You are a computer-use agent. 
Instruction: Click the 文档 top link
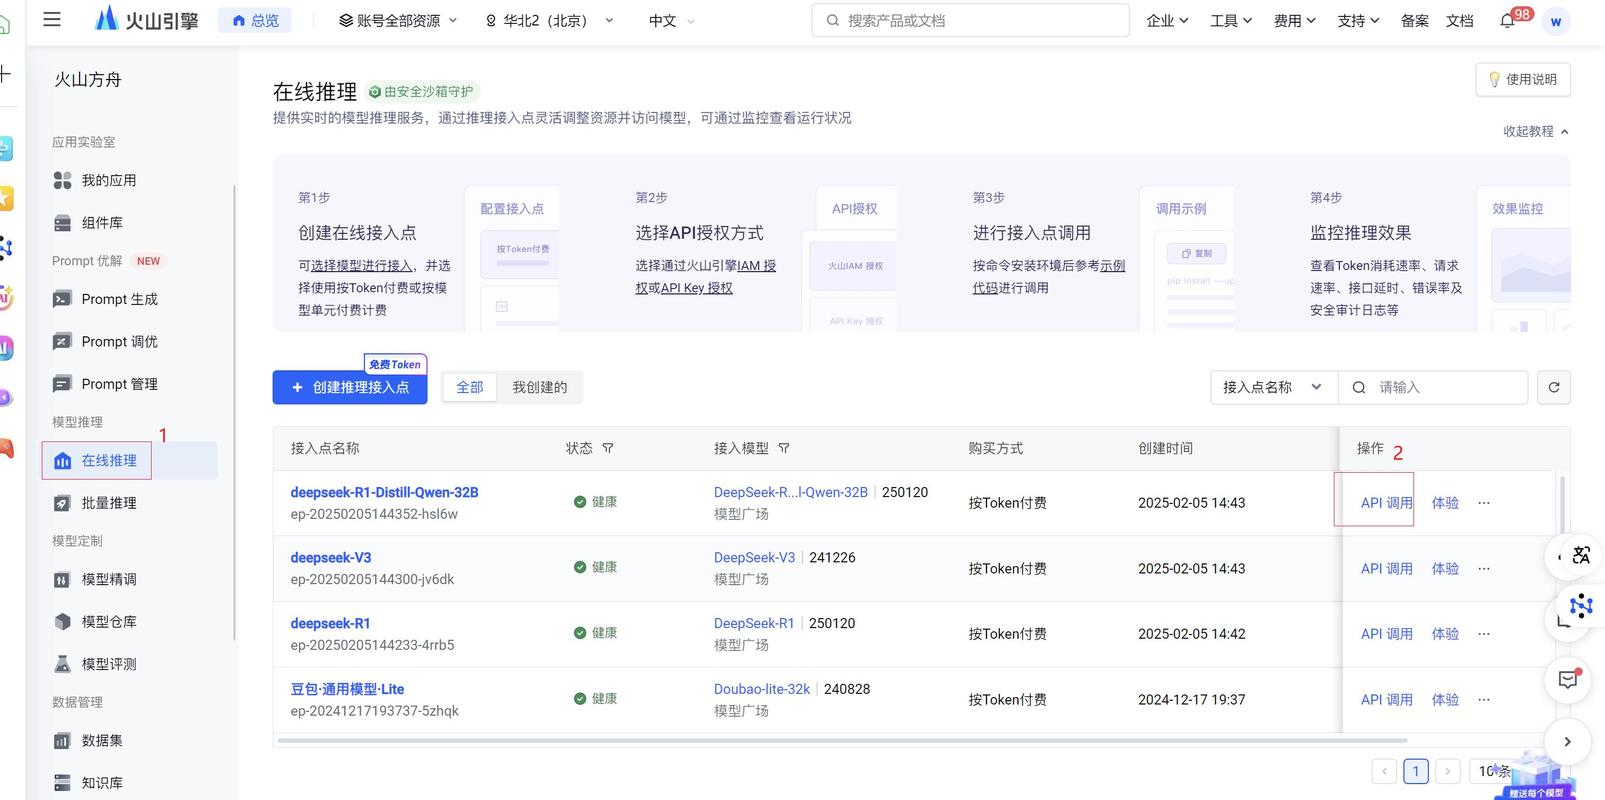1460,20
